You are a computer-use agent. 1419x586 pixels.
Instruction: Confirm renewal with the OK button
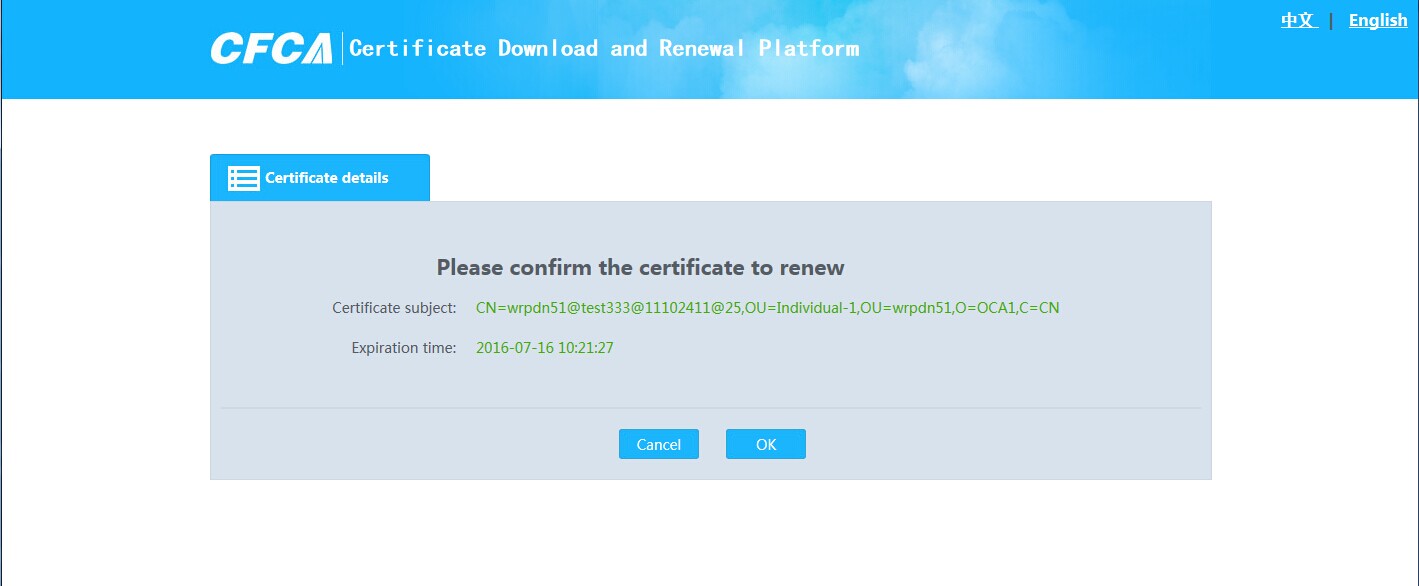766,444
